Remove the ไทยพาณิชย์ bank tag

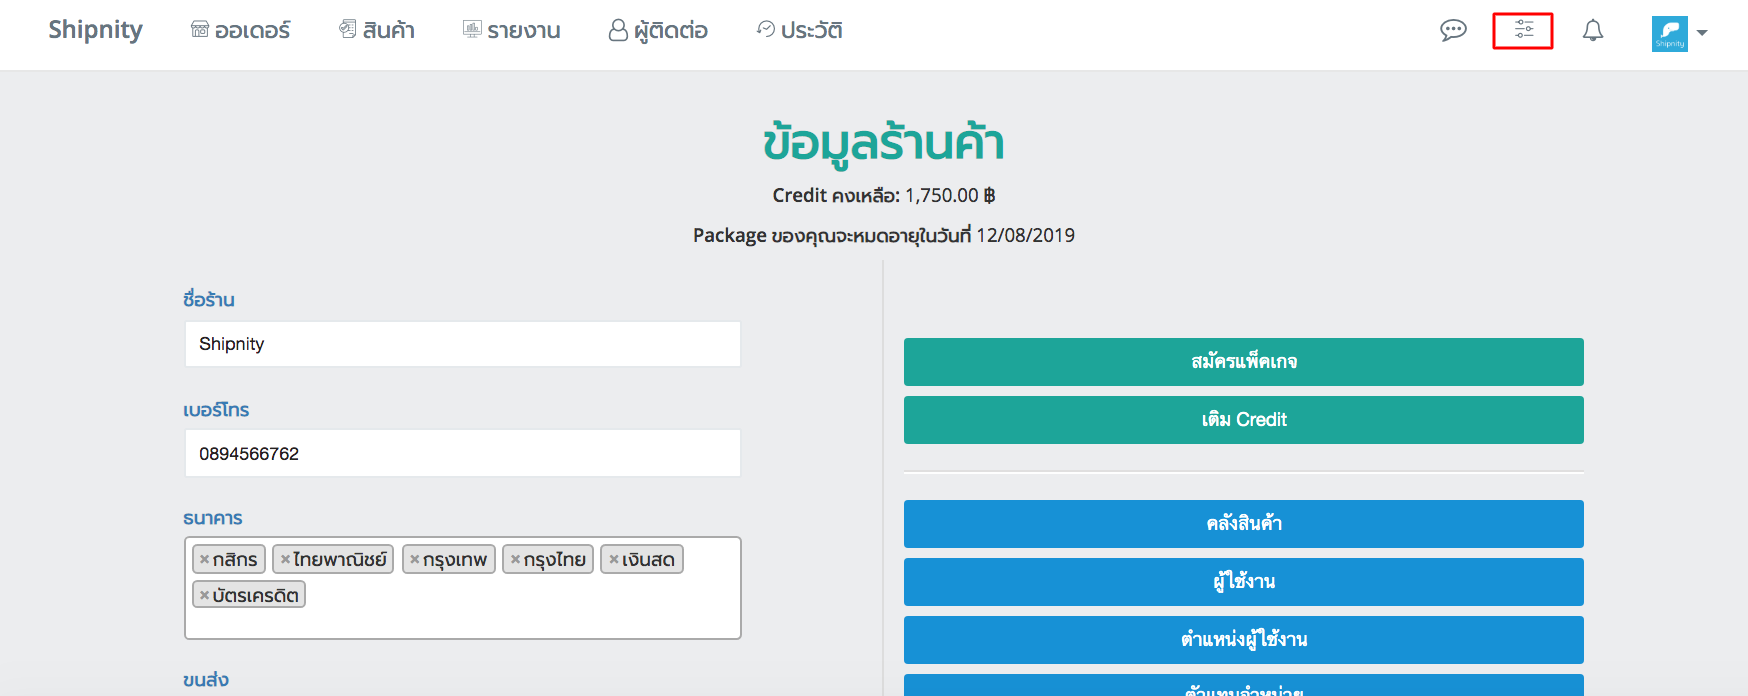click(x=285, y=560)
